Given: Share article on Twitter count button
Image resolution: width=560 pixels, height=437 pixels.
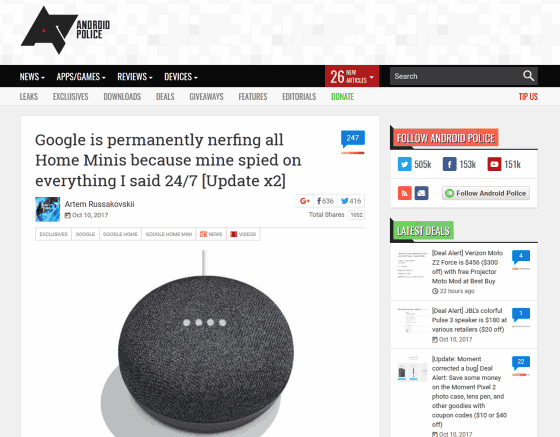Looking at the screenshot, I should tap(351, 201).
